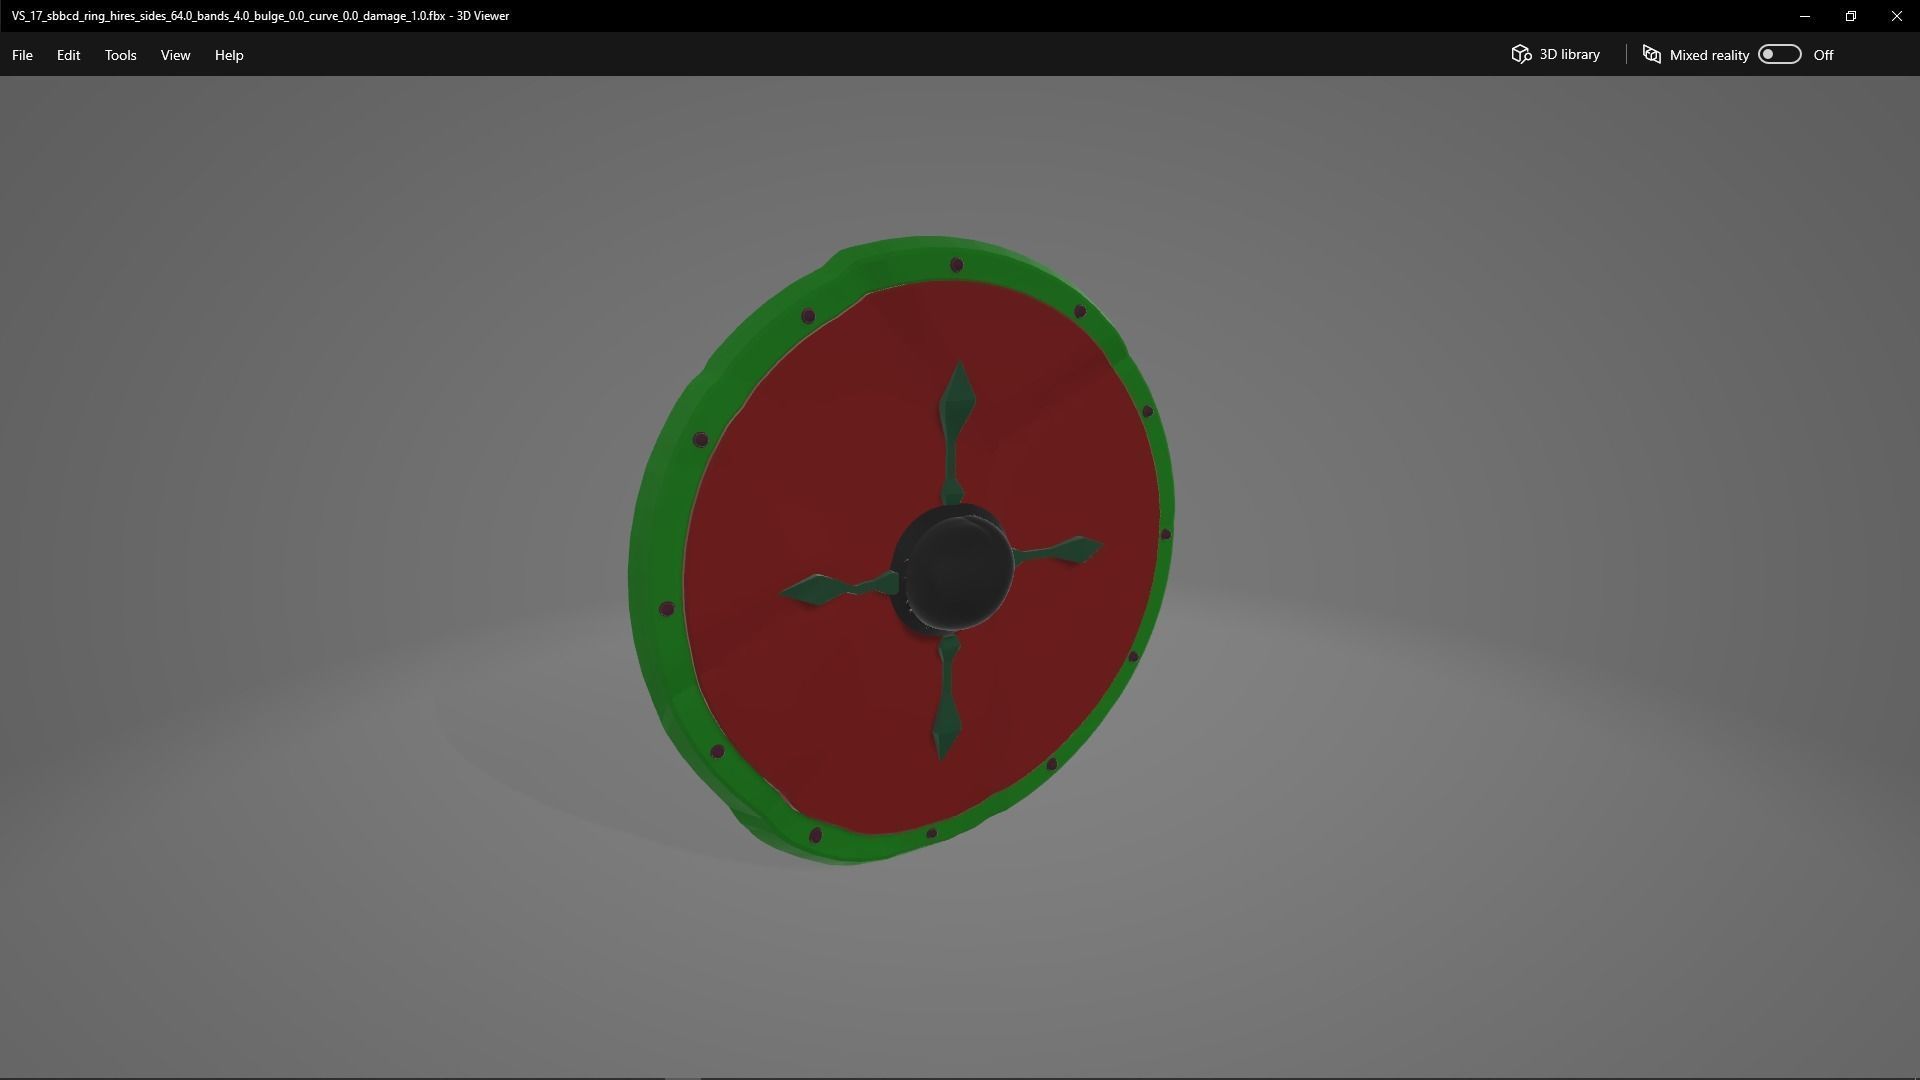Image resolution: width=1920 pixels, height=1080 pixels.
Task: Open the File menu
Action: point(22,55)
